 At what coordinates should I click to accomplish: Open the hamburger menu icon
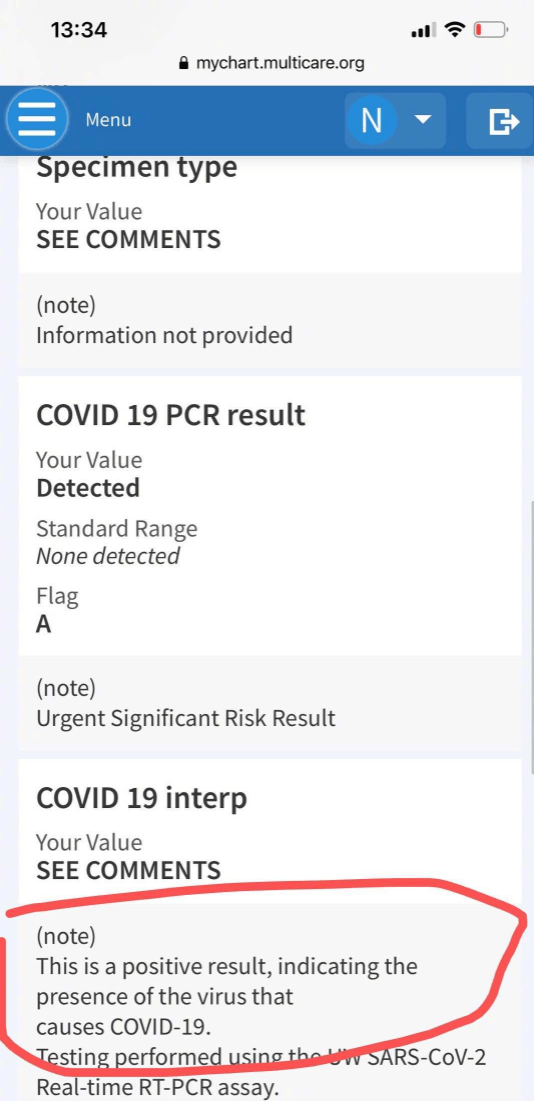tap(36, 121)
